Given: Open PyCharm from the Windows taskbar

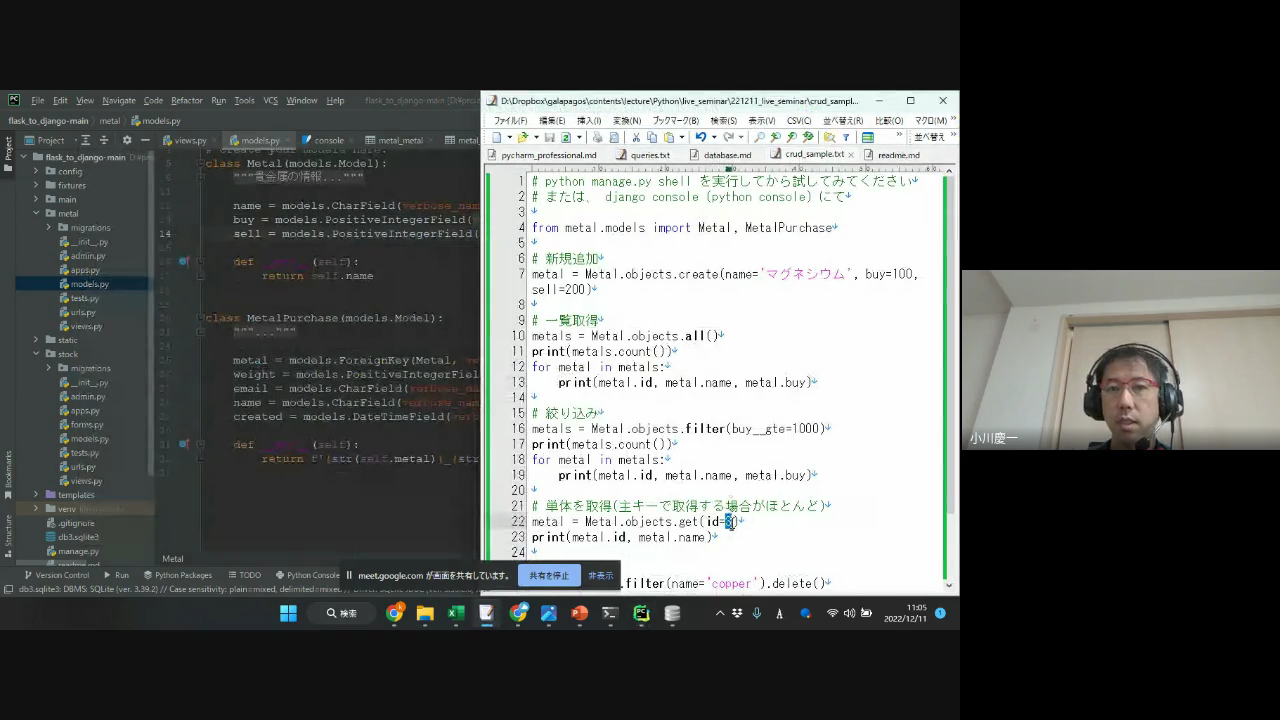Looking at the screenshot, I should (x=641, y=613).
